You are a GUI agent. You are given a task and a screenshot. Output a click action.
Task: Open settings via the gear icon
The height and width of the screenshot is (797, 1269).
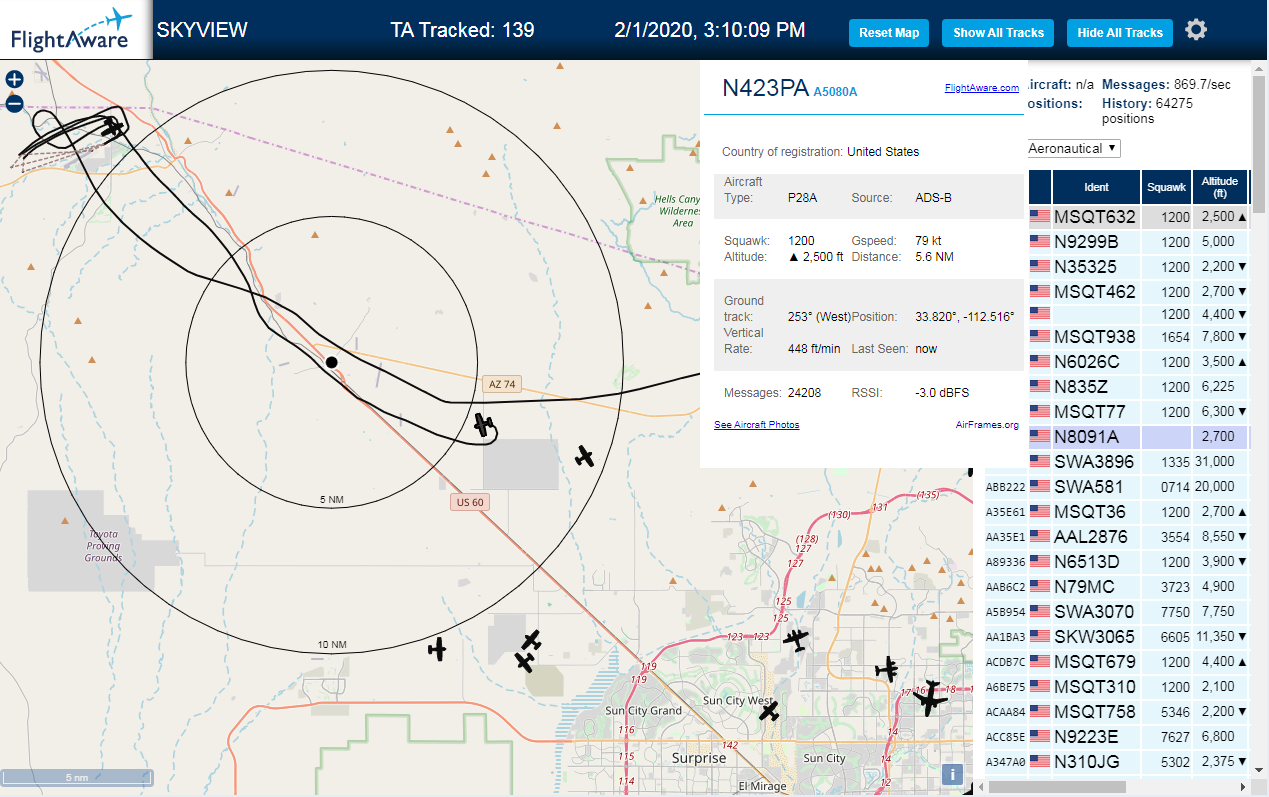[x=1196, y=30]
